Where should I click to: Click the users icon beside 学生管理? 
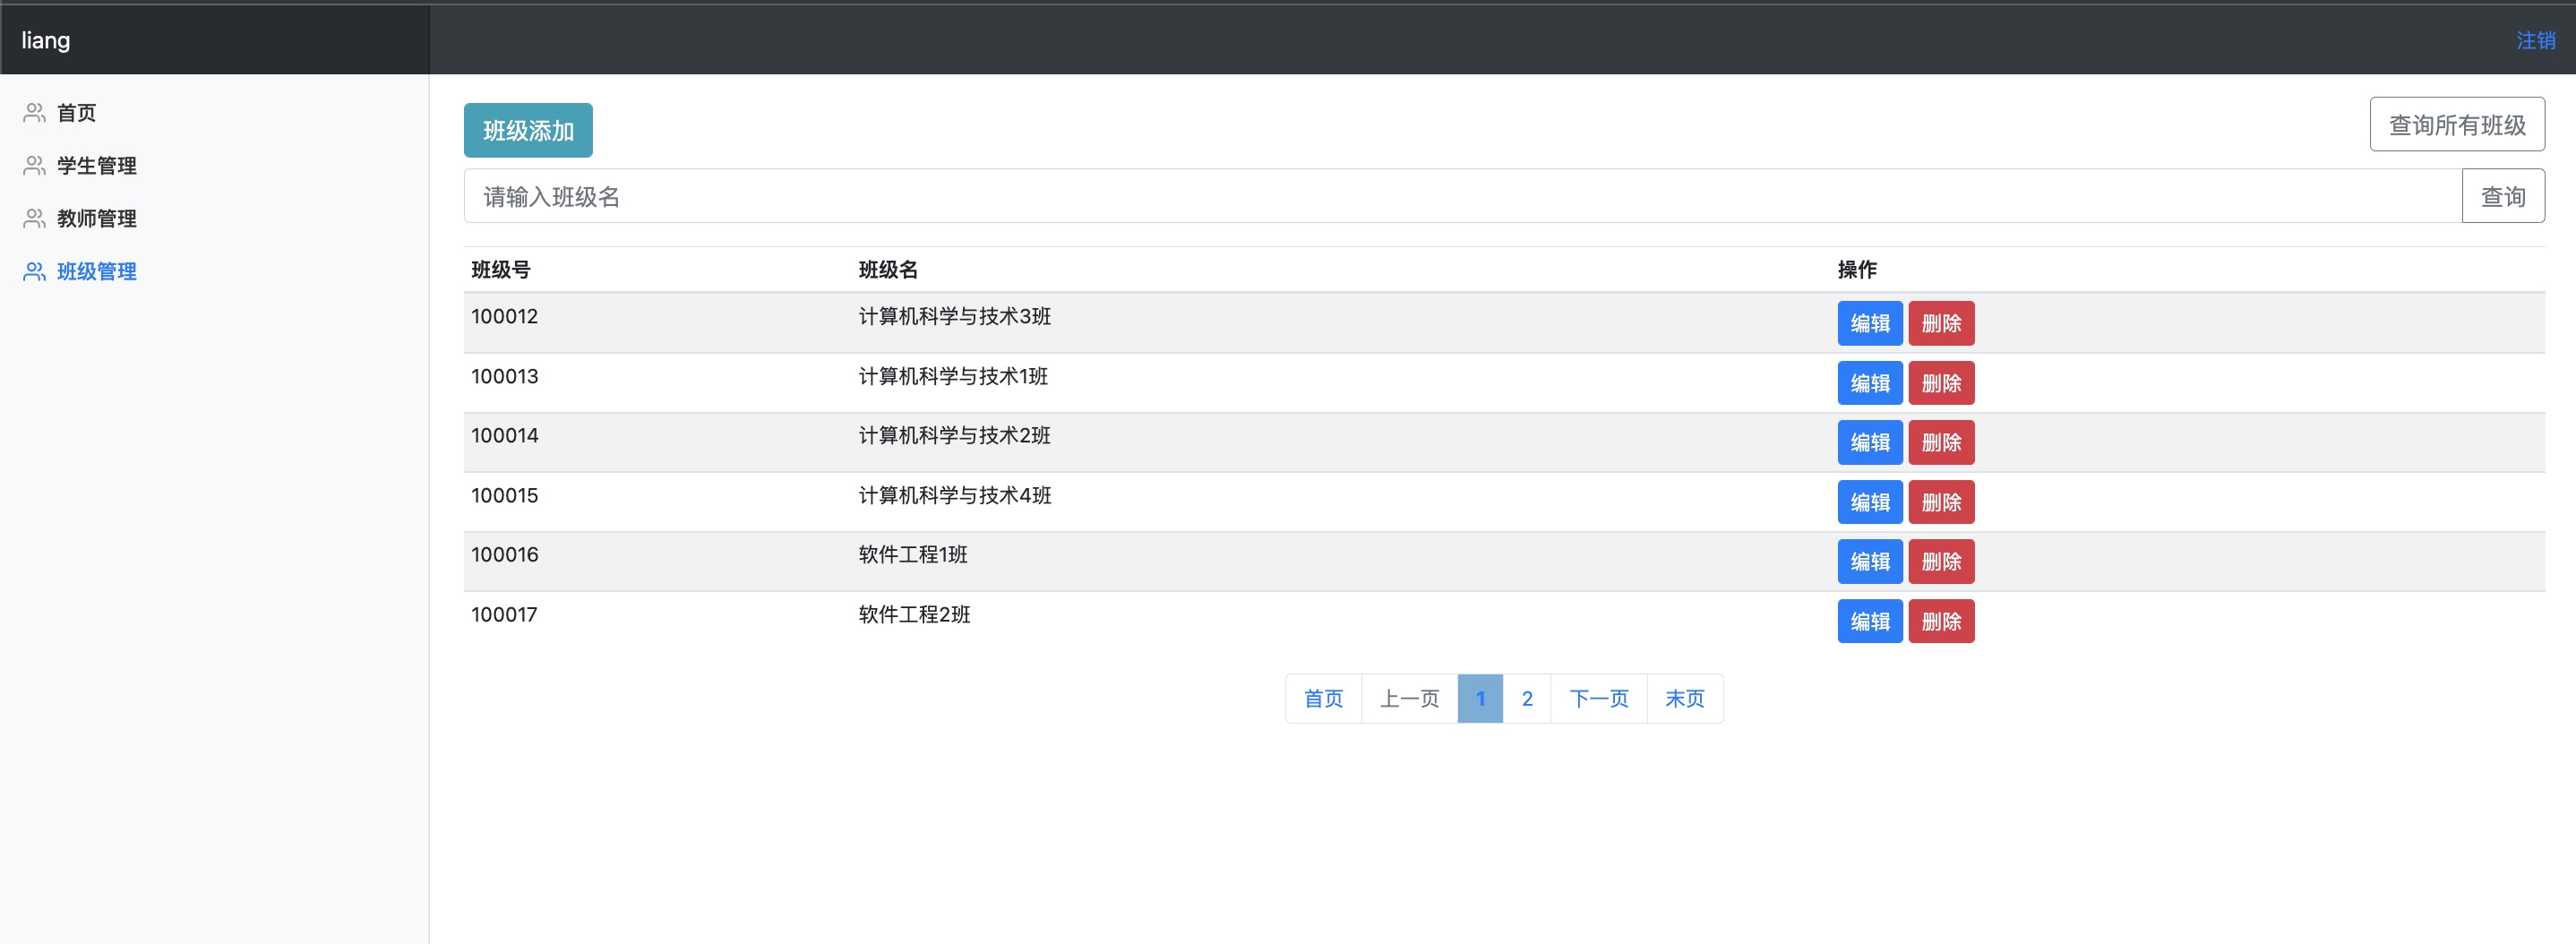(x=35, y=166)
